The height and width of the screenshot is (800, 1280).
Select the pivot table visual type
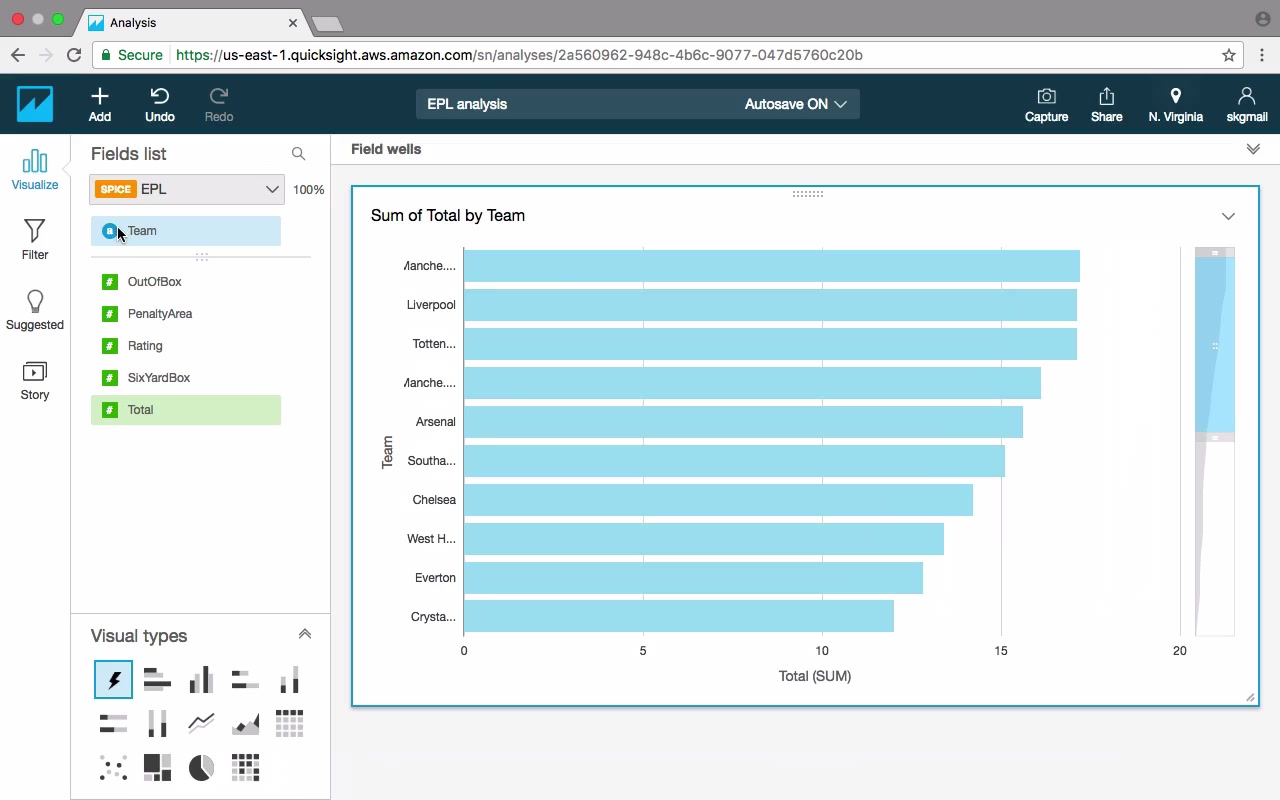point(289,723)
